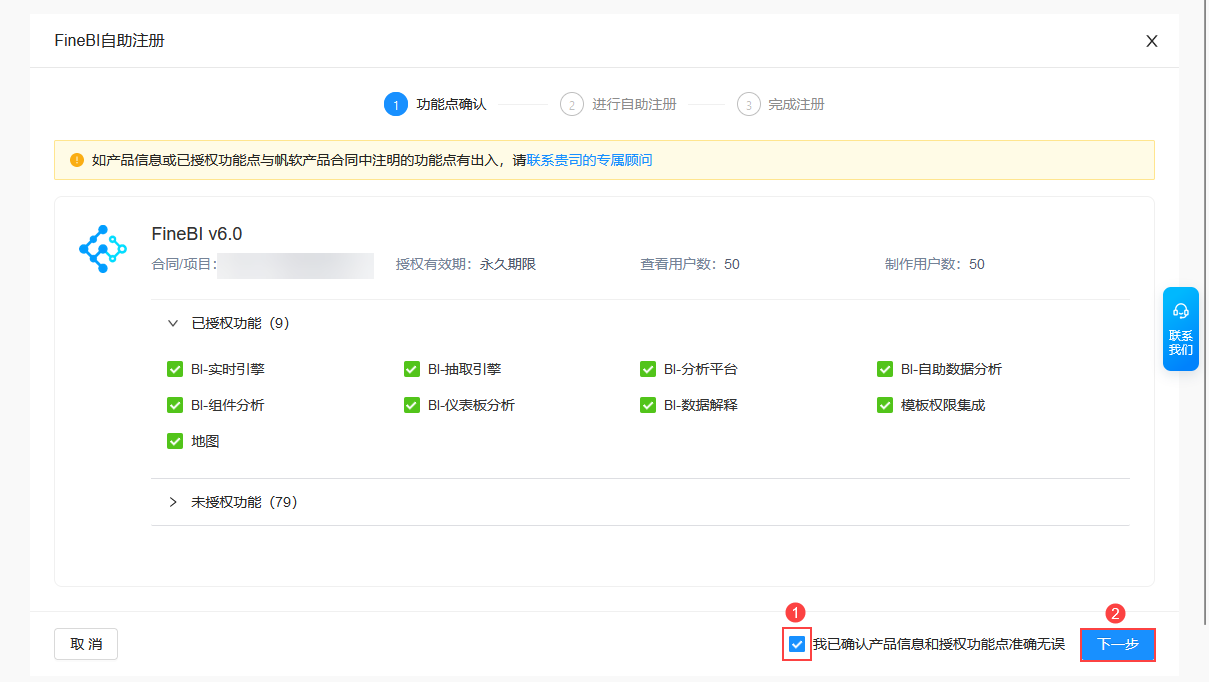
Task: Toggle the BI-仪表板分析 checkbox
Action: point(411,405)
